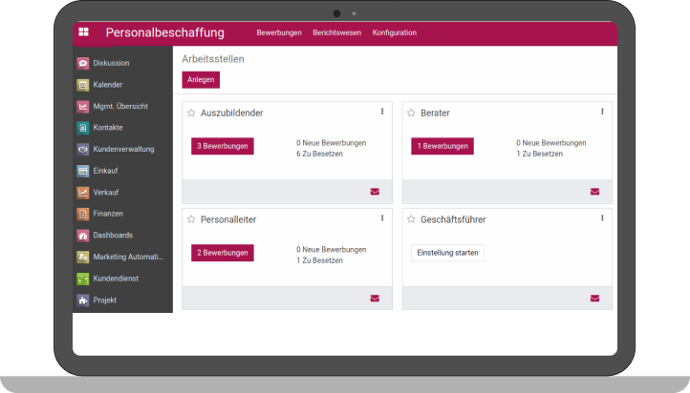Expand the three-dot menu on Auszubildender card
Screen dimensions: 690x393
coord(382,112)
